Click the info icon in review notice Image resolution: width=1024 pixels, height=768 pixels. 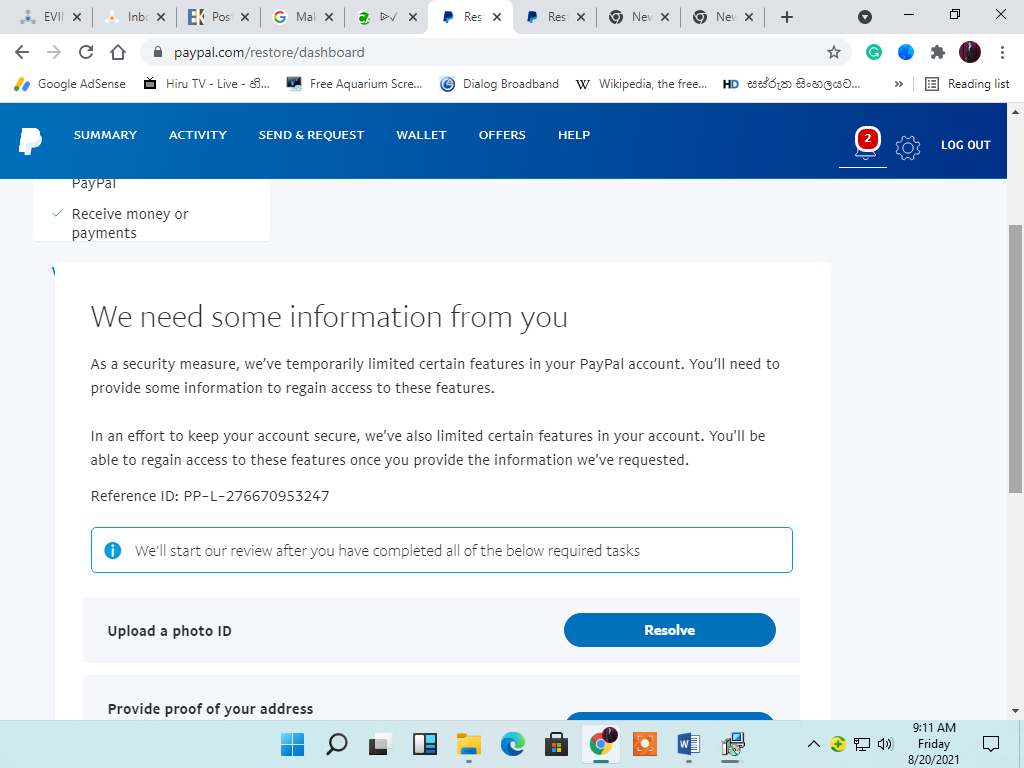coord(112,551)
